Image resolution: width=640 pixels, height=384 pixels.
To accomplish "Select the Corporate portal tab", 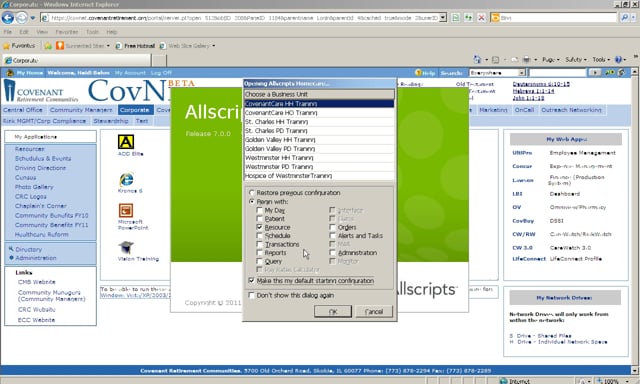I will (135, 110).
